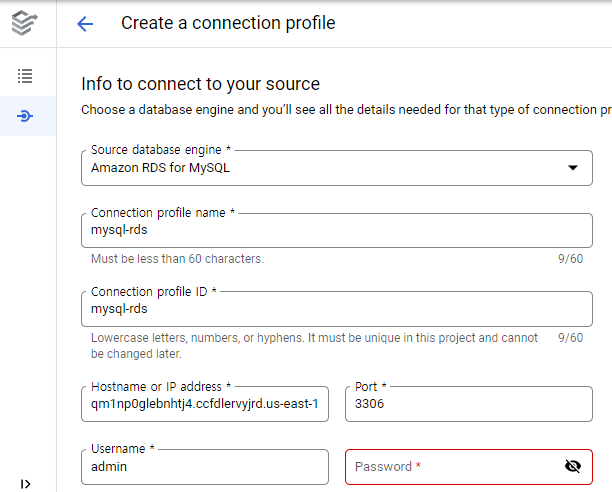Click the Port field showing 3306
612x492 pixels.
coord(469,404)
